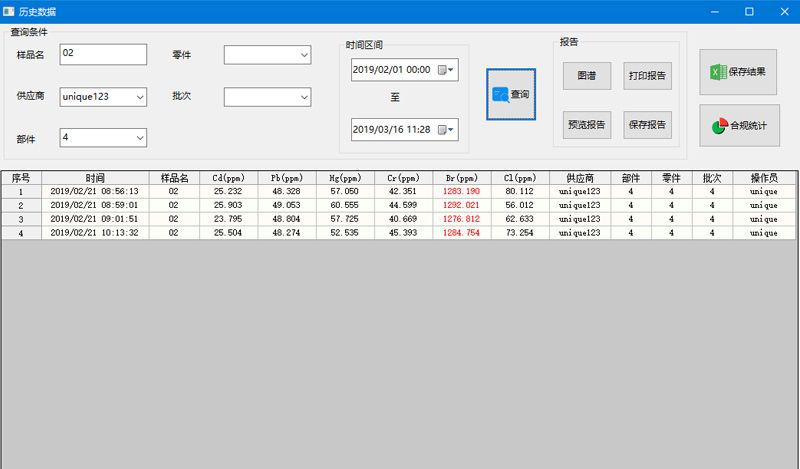Open calendar picker for start date

click(x=446, y=70)
